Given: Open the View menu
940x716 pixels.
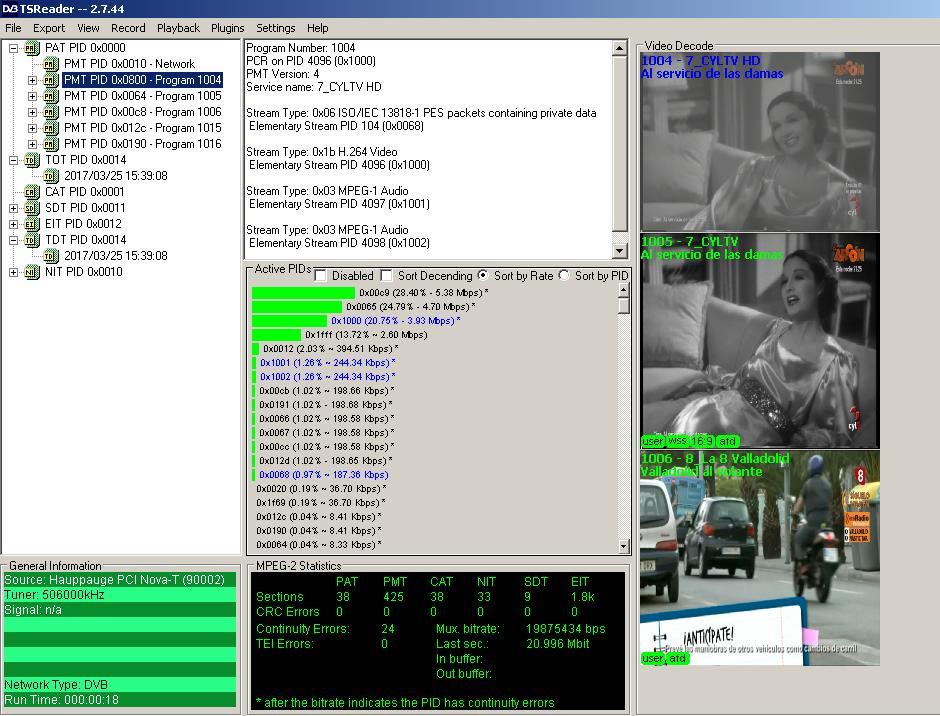Looking at the screenshot, I should point(88,28).
